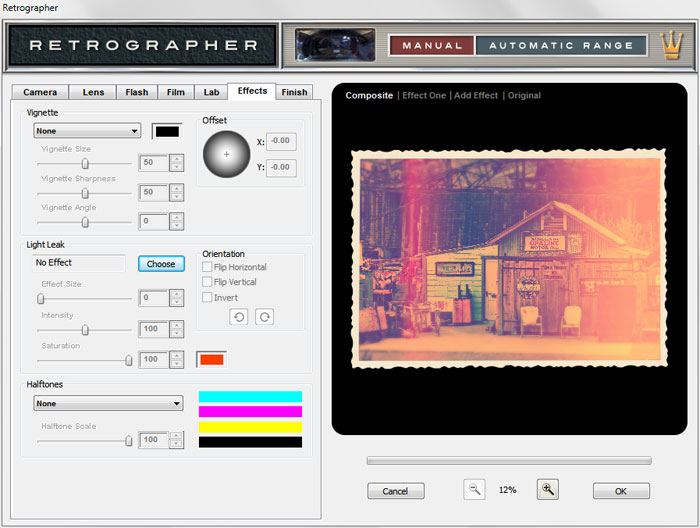Click the black vignette color swatch
Viewport: 700px width, 528px height.
point(167,131)
